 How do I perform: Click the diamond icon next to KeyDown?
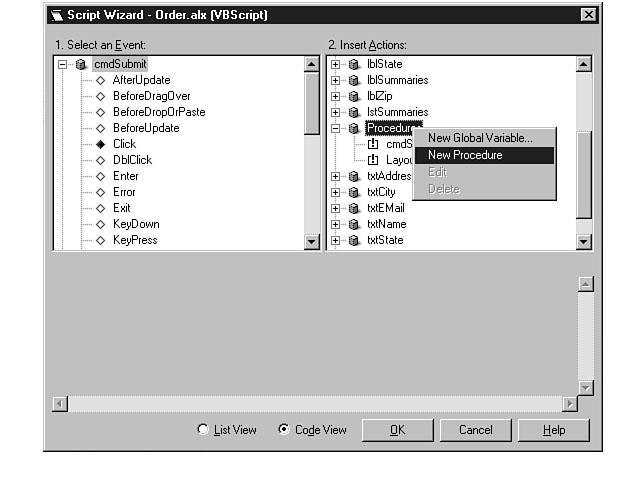click(x=100, y=224)
